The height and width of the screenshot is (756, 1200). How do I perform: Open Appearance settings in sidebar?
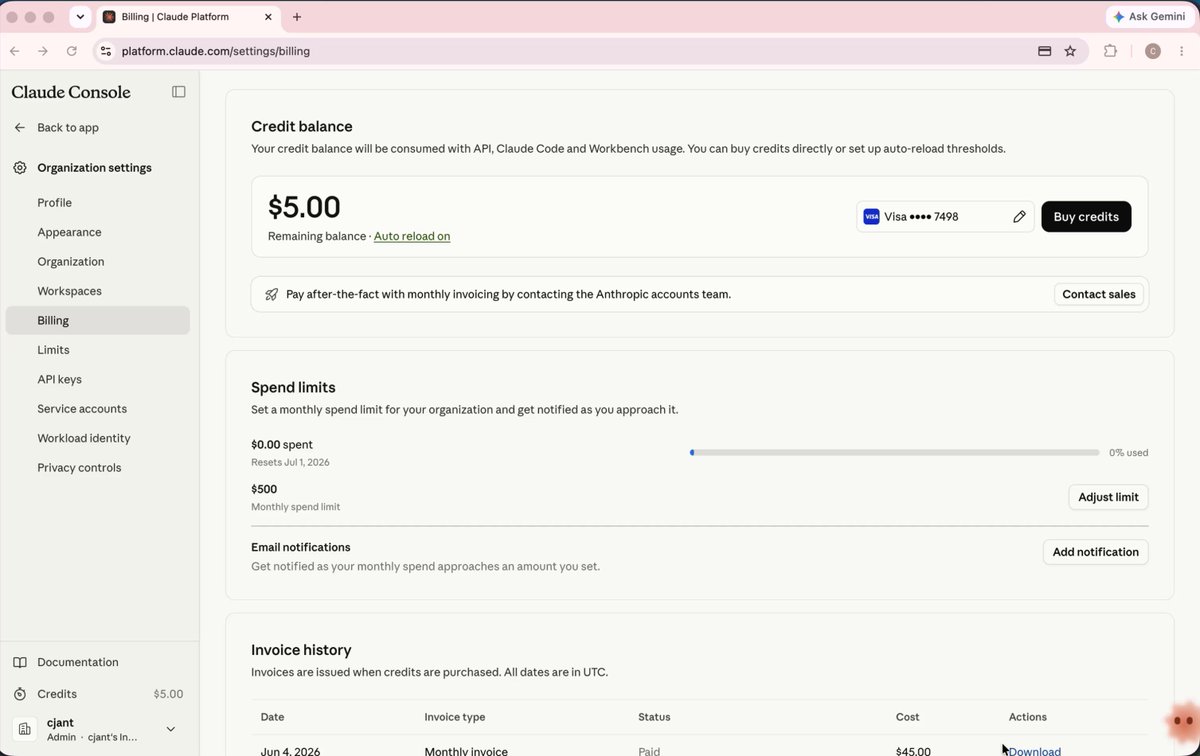coord(97,232)
